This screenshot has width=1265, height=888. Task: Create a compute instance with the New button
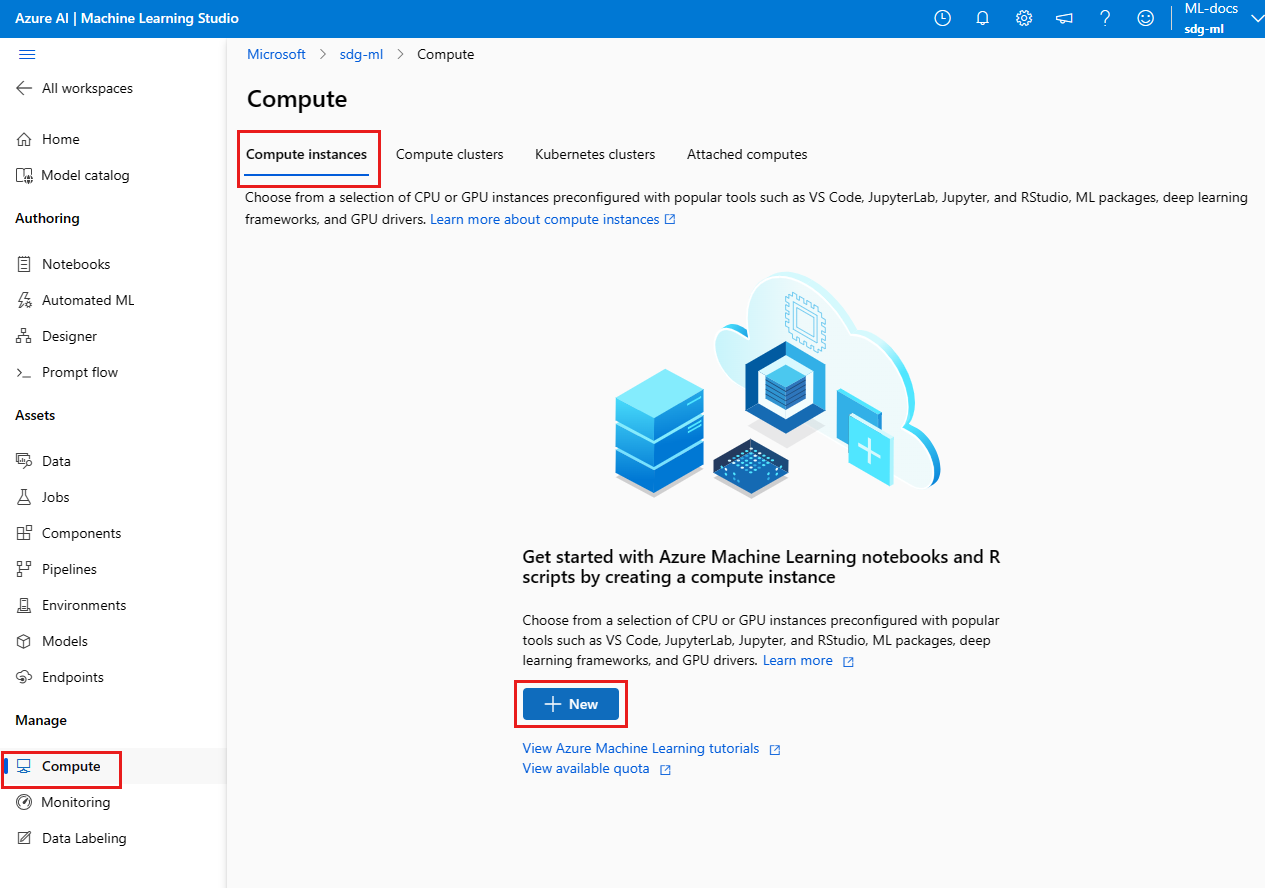click(x=570, y=703)
